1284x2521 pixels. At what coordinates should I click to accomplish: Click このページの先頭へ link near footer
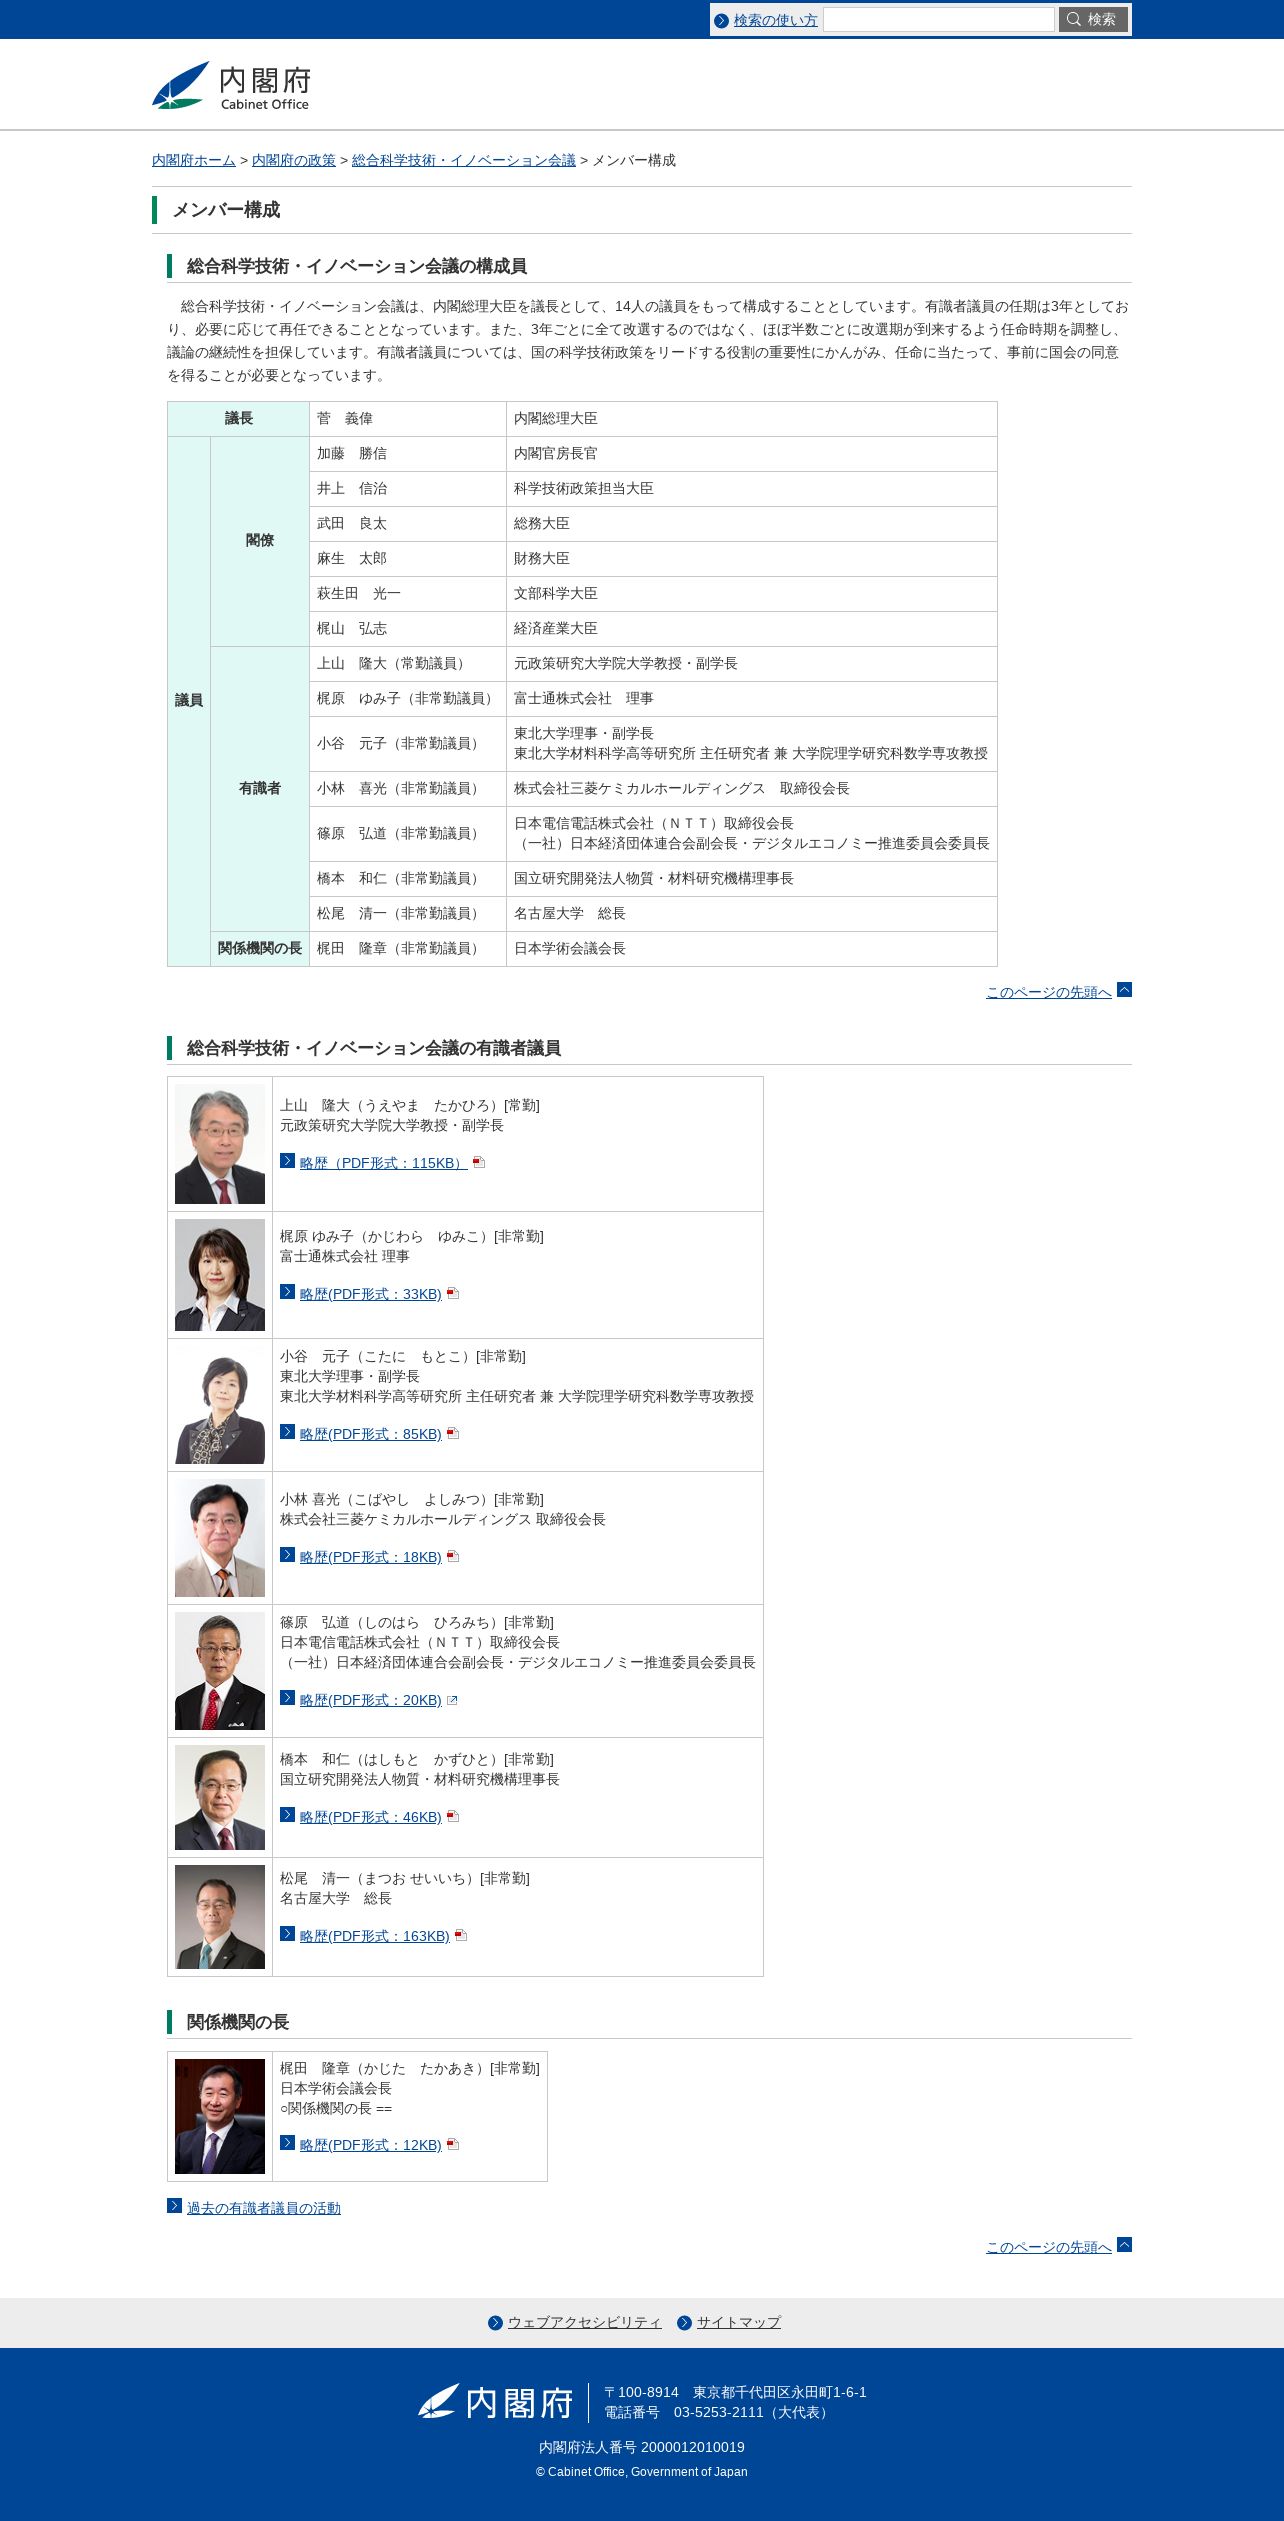click(1049, 2247)
